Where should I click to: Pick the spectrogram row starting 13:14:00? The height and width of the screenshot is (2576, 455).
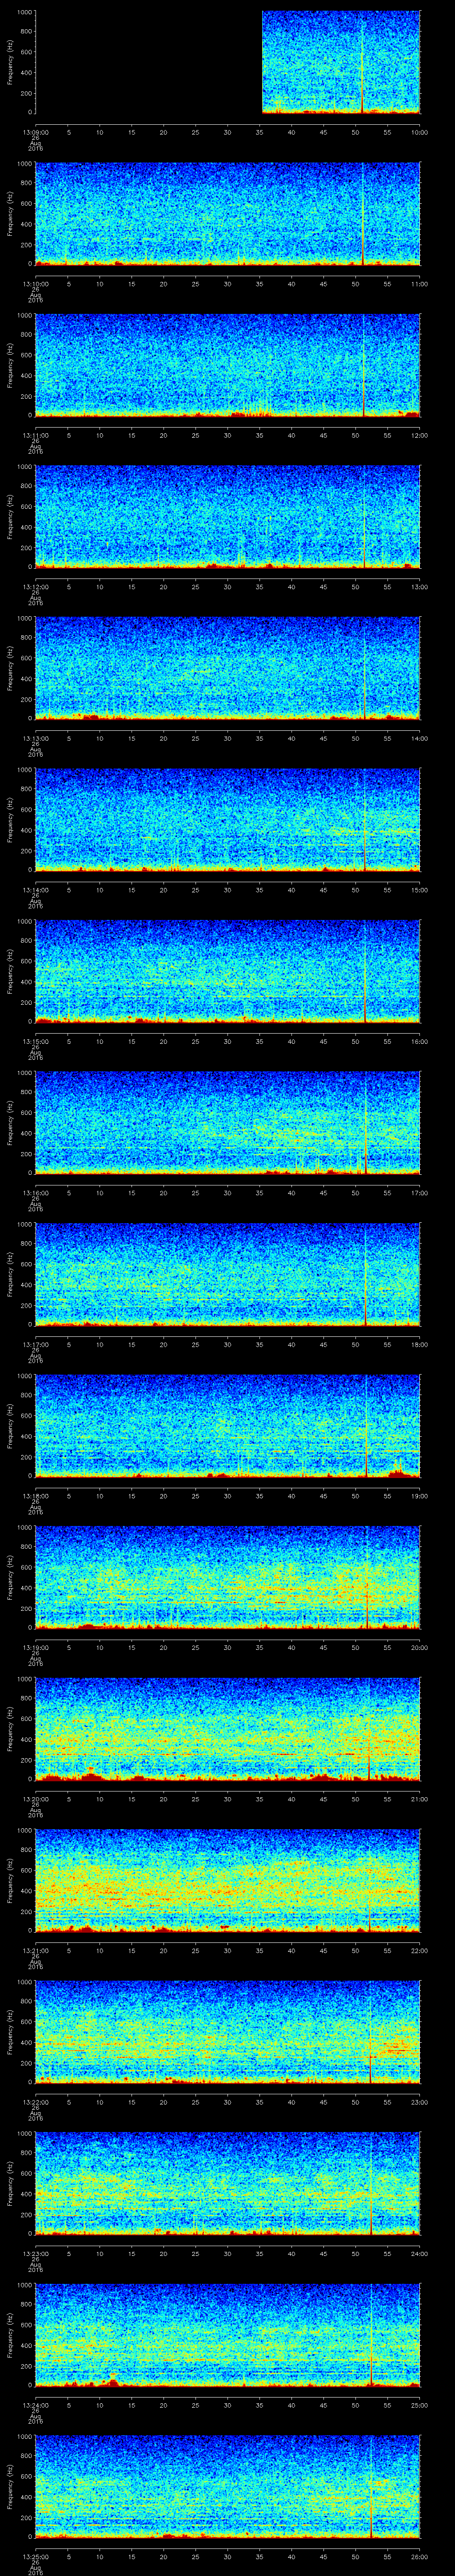[228, 819]
